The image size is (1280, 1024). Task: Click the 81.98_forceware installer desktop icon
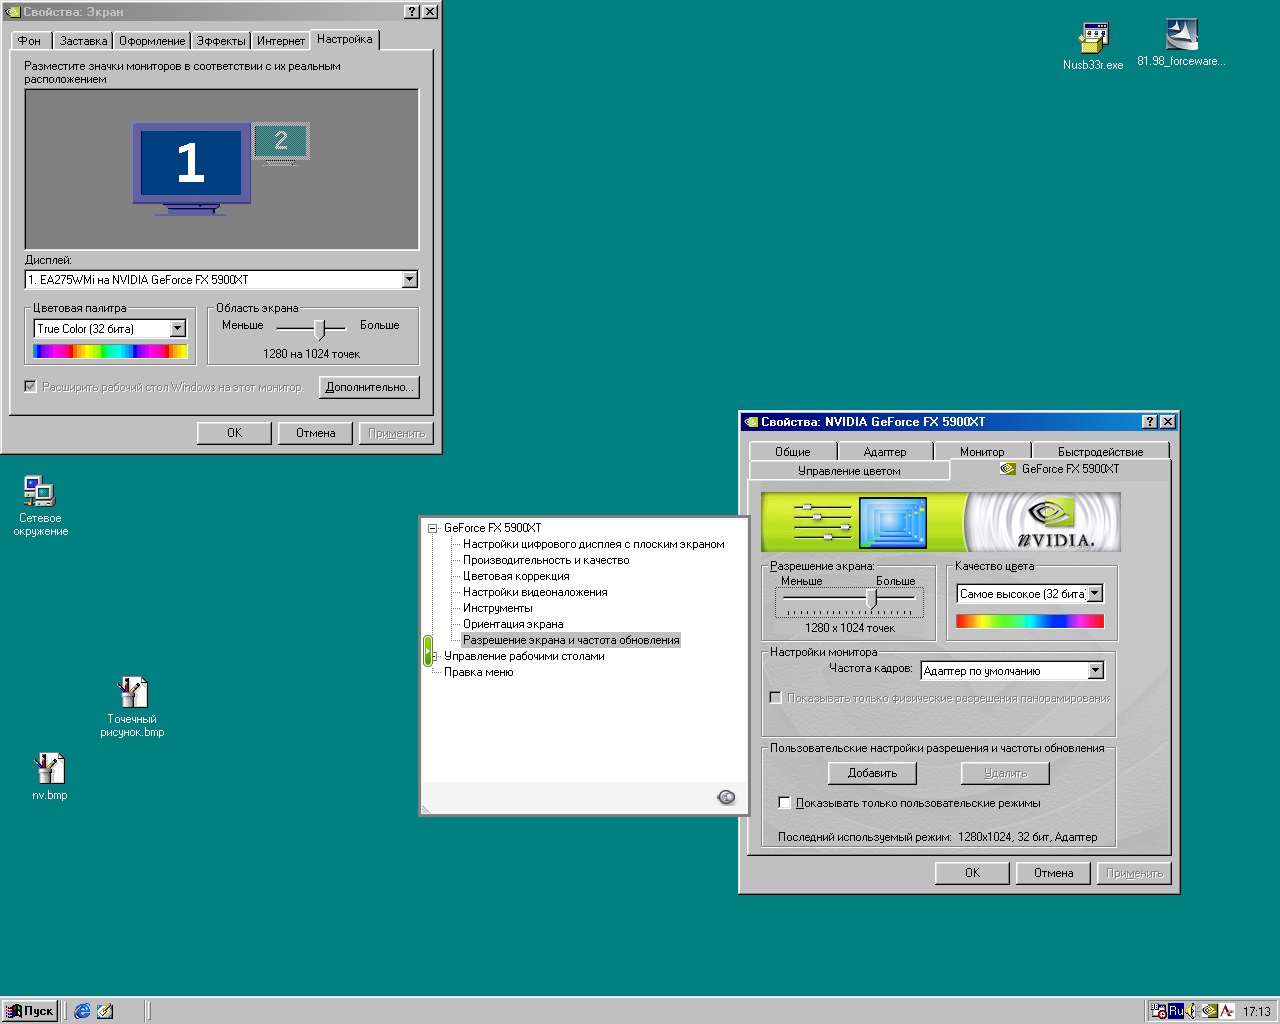(1181, 36)
